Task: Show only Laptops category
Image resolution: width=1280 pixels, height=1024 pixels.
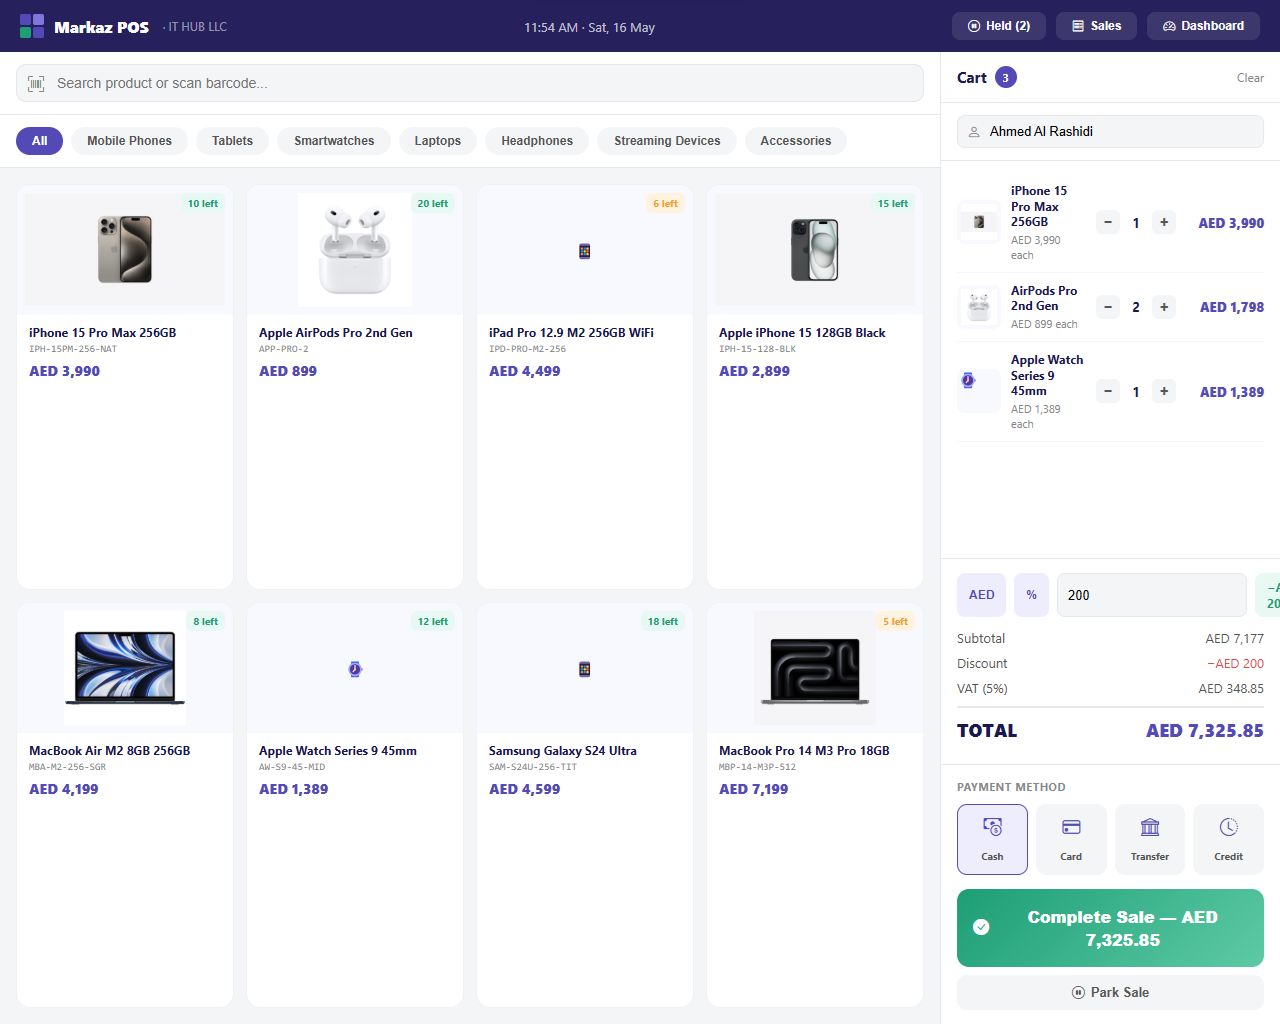Action: [438, 141]
